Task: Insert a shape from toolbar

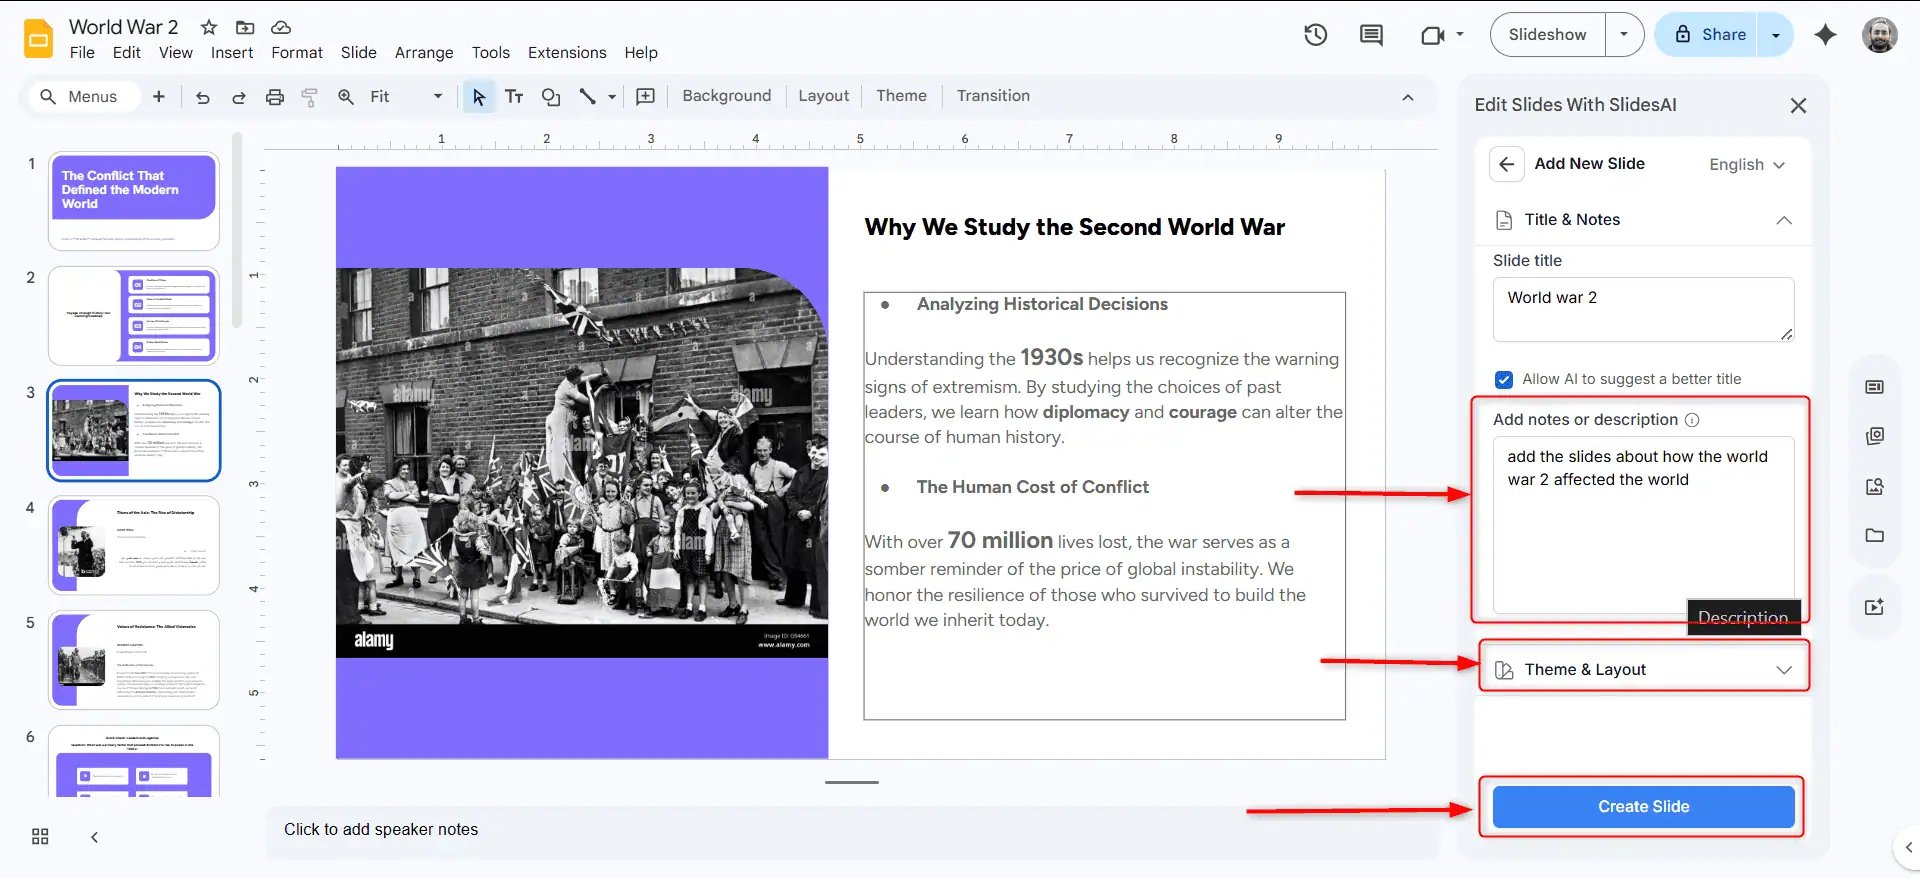Action: point(551,97)
